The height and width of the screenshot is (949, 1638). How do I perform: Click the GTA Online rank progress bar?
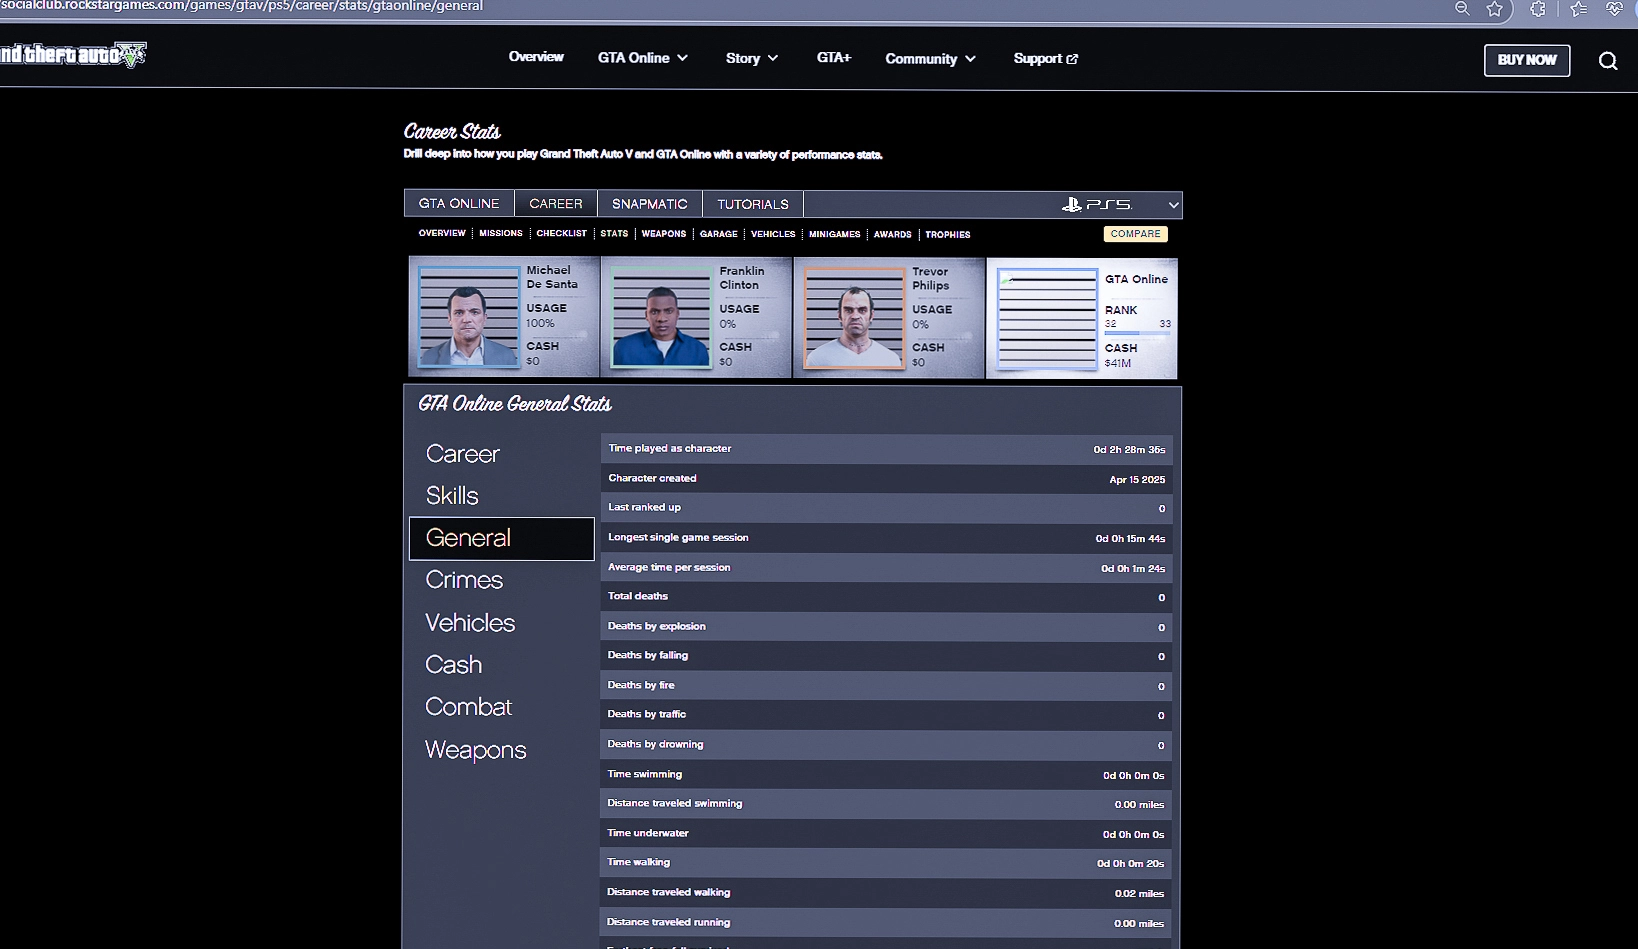click(x=1137, y=333)
